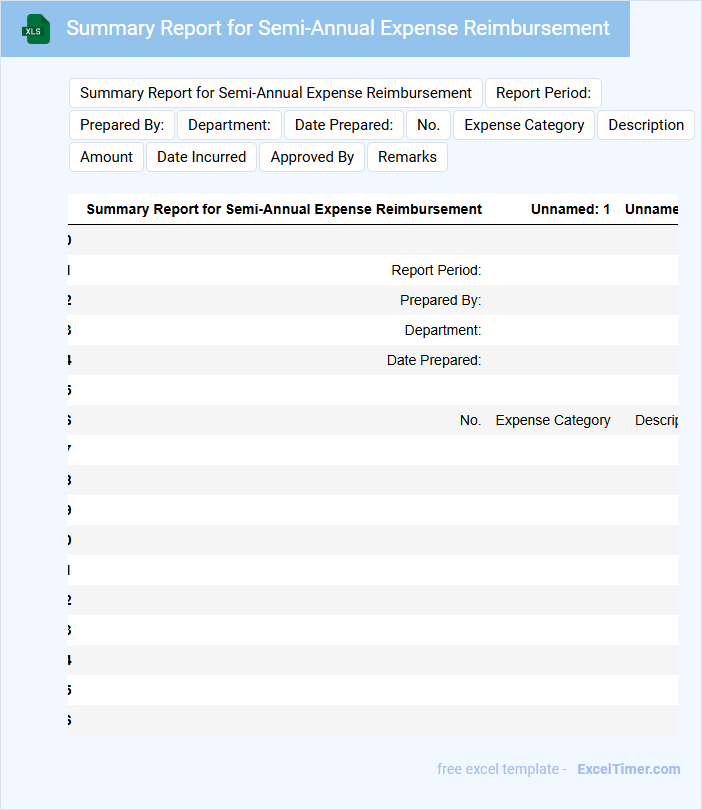Click the 'Expense Category' tag
Viewport: 702px width, 810px height.
[x=524, y=125]
